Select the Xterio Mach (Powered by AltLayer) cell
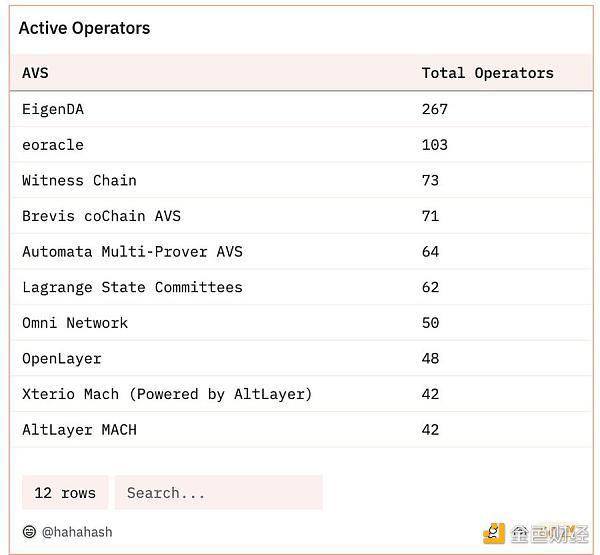 167,394
